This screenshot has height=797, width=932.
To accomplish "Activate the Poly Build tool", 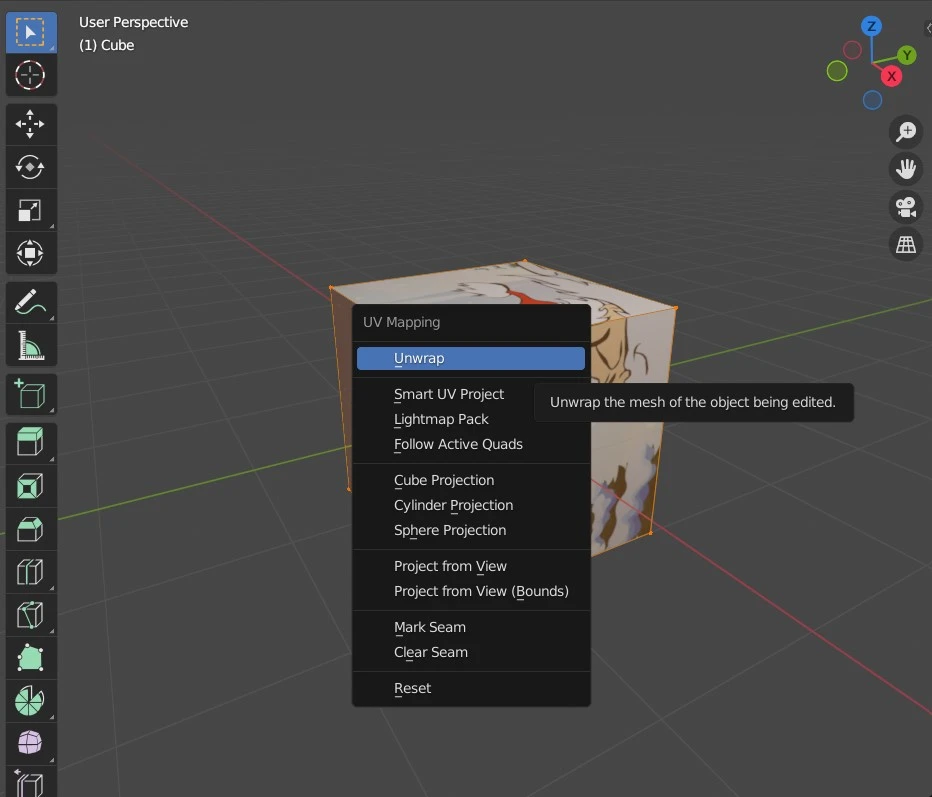I will pos(31,658).
